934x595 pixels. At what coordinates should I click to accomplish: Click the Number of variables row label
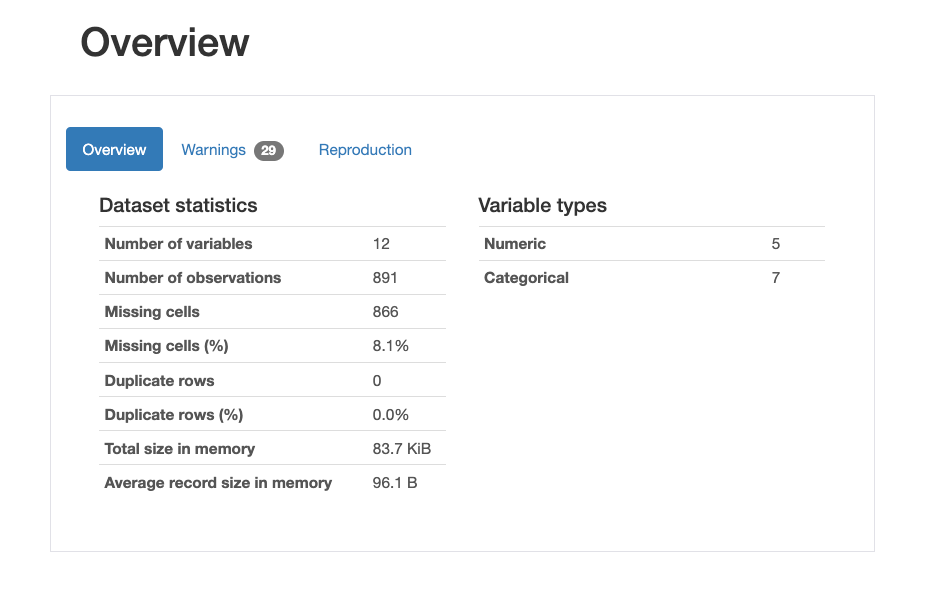(x=178, y=244)
